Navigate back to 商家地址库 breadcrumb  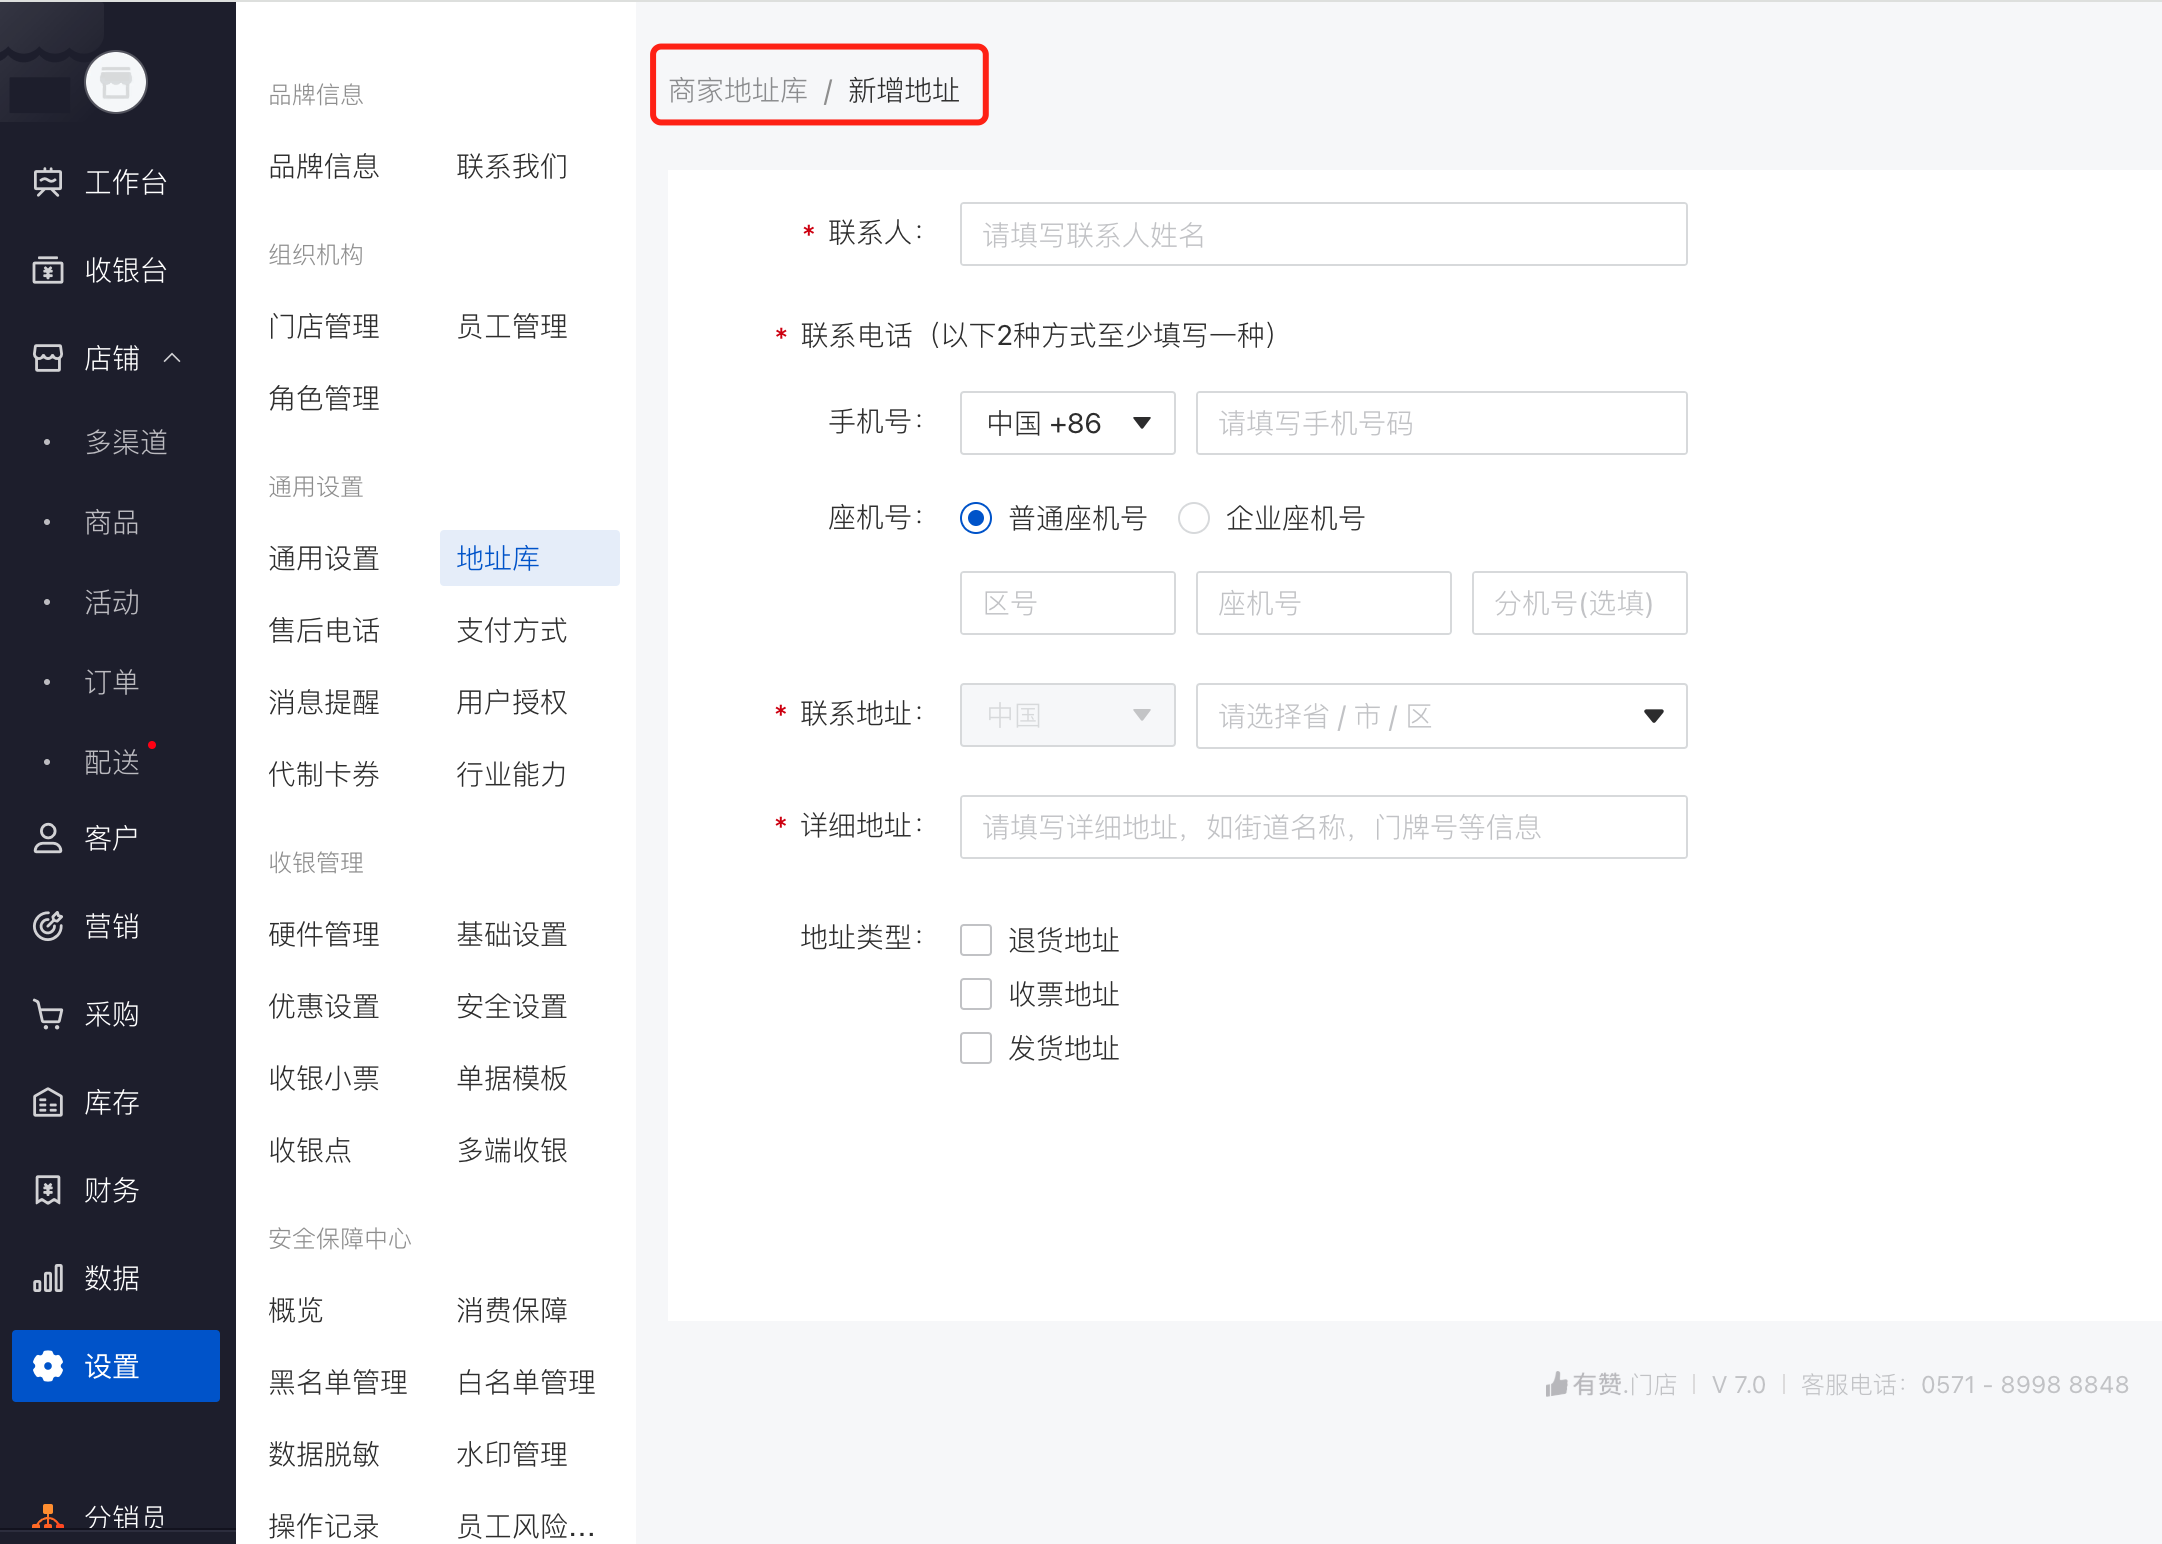(737, 88)
